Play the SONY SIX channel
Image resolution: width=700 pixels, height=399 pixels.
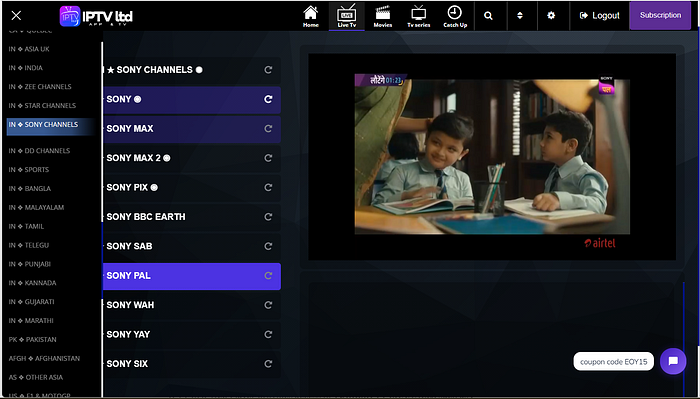click(192, 364)
